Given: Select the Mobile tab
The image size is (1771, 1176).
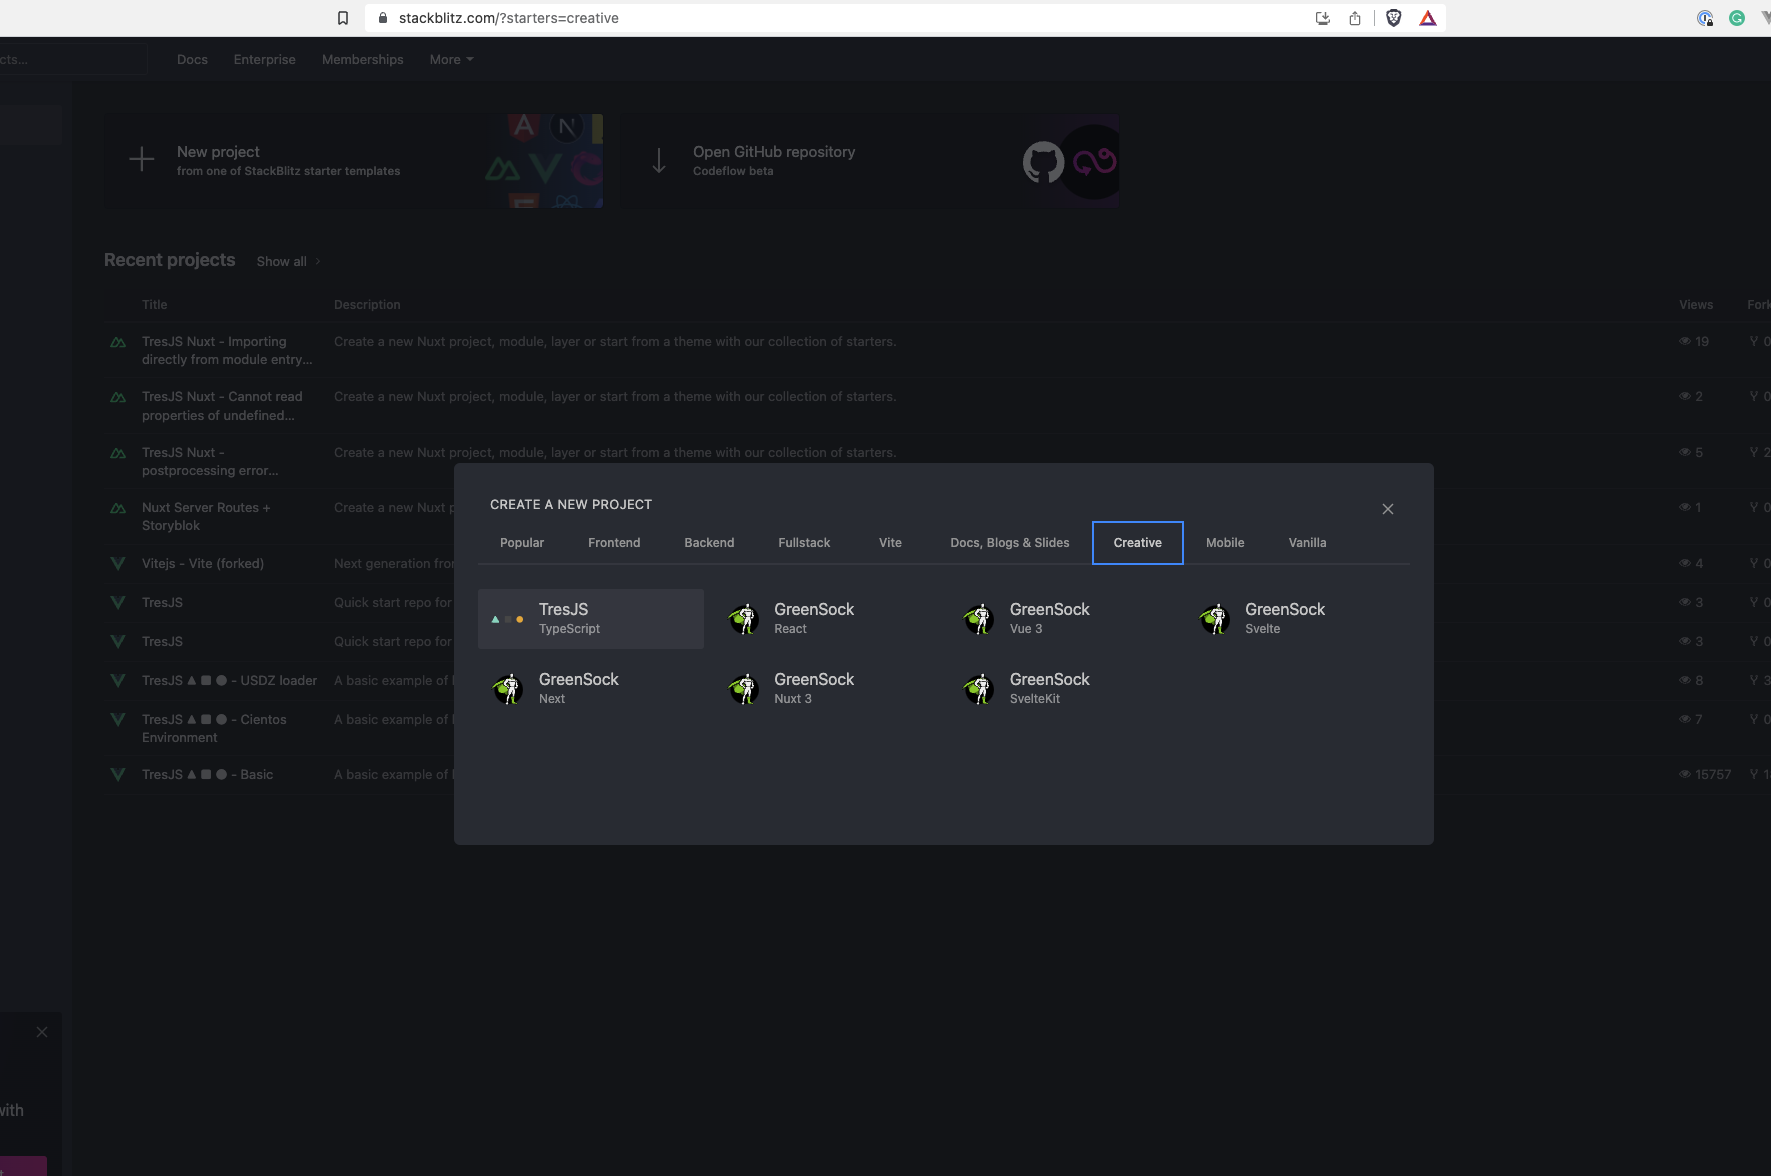Looking at the screenshot, I should [x=1225, y=543].
